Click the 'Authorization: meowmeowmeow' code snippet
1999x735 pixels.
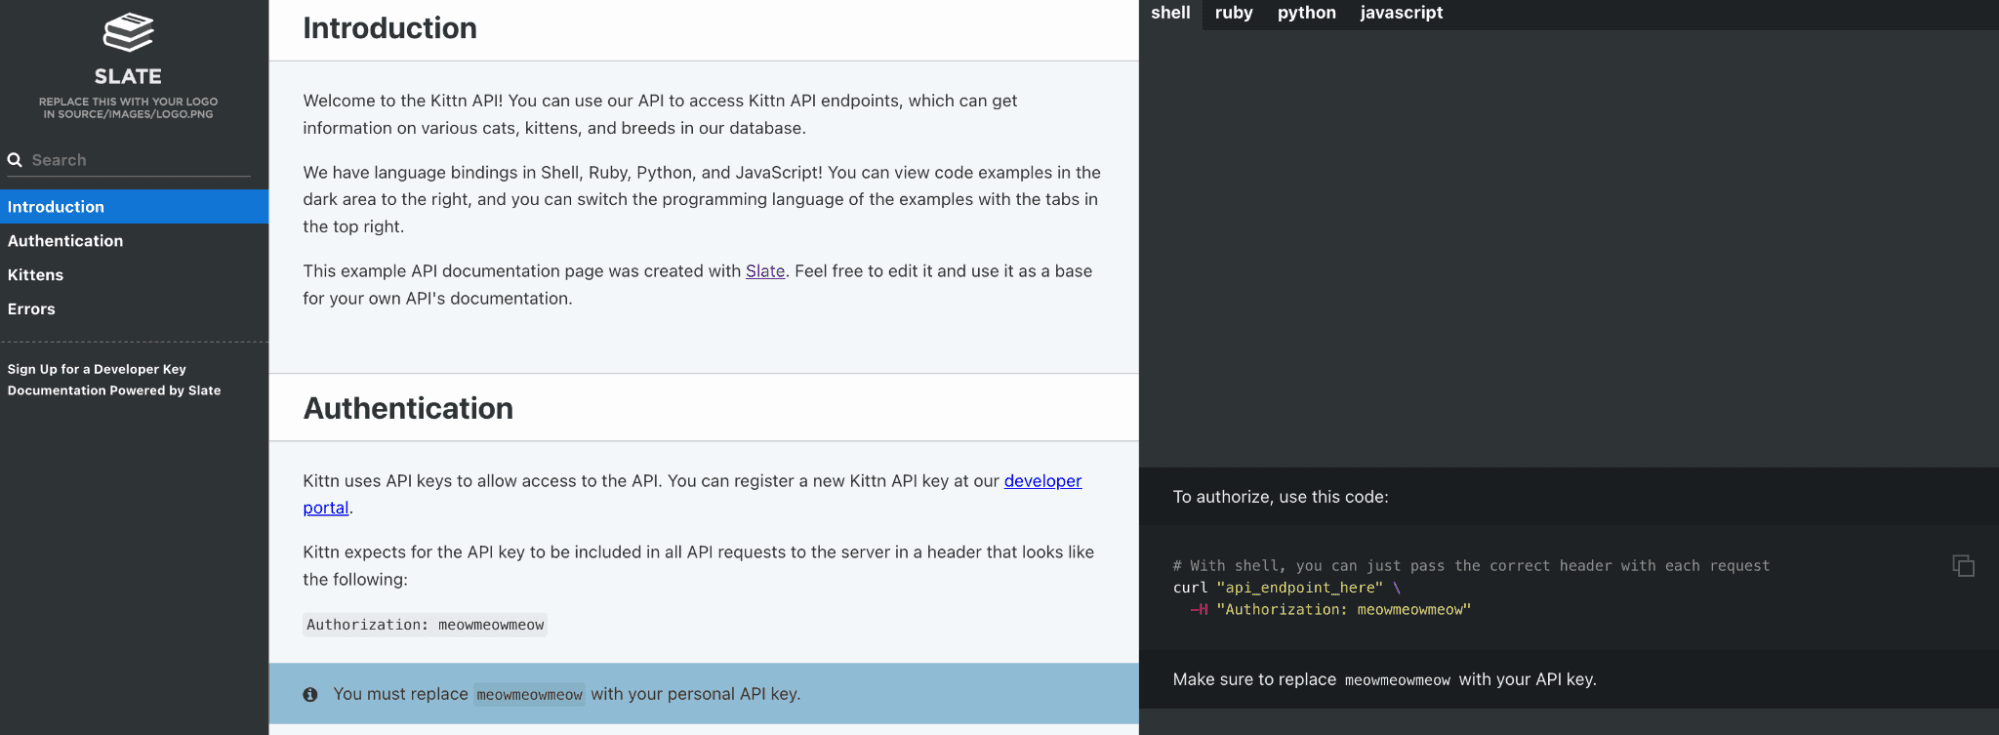point(425,625)
